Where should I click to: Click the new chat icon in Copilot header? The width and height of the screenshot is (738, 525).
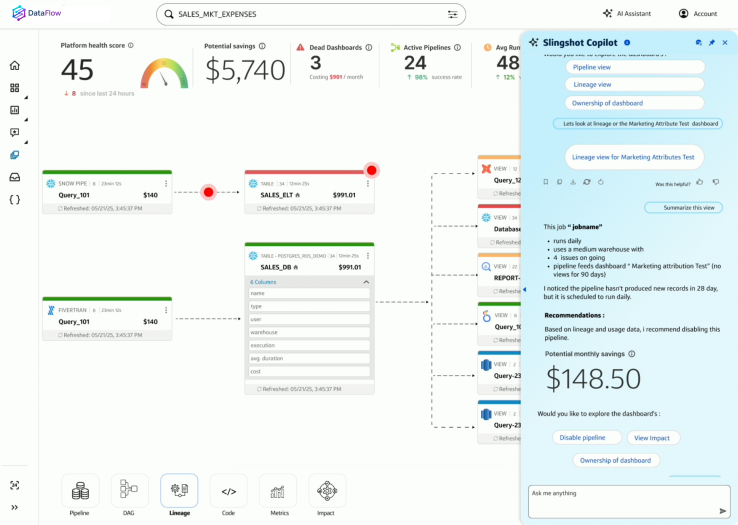698,42
